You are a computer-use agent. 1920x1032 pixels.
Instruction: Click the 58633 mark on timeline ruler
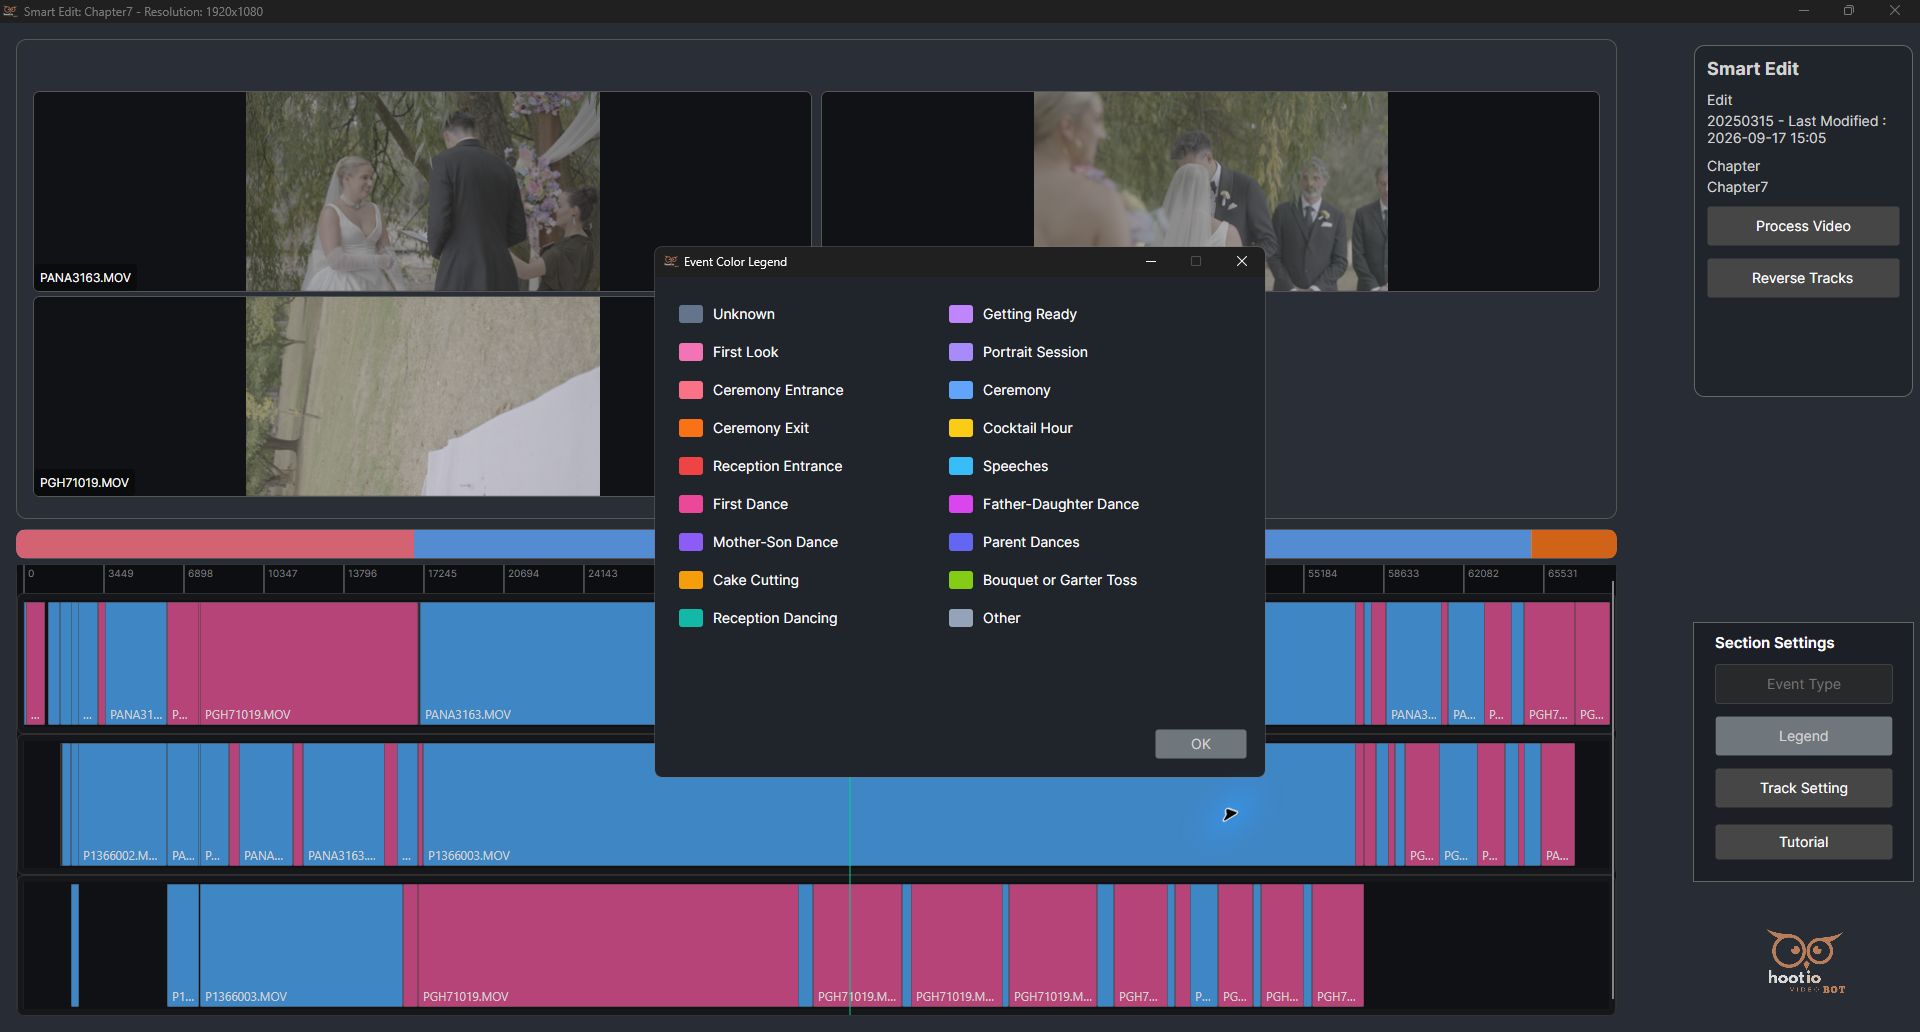[x=1403, y=574]
